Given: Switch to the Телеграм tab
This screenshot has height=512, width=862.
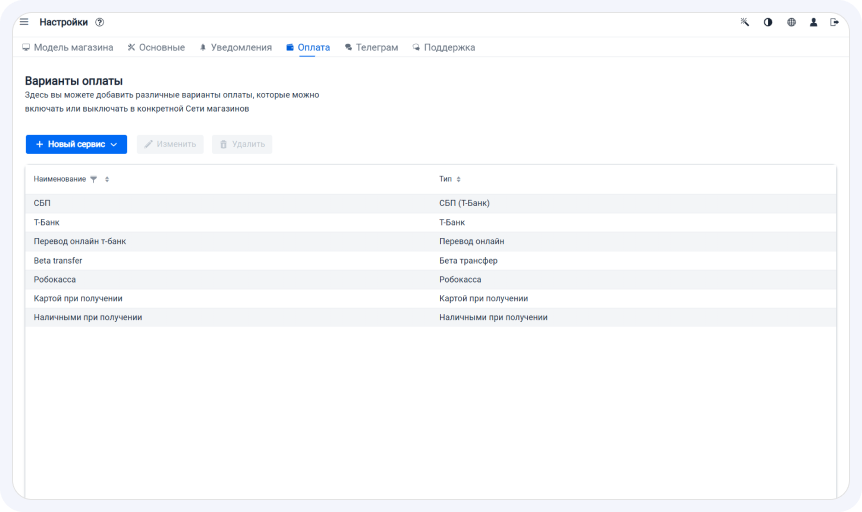Looking at the screenshot, I should (x=371, y=47).
